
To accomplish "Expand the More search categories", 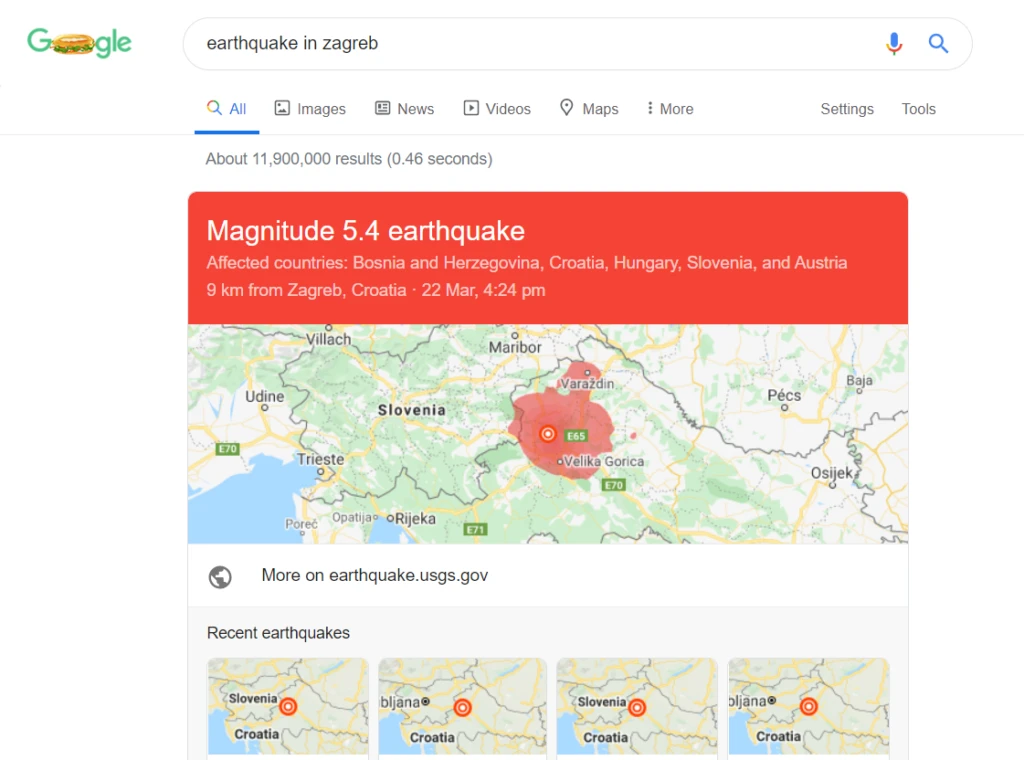I will (x=669, y=108).
